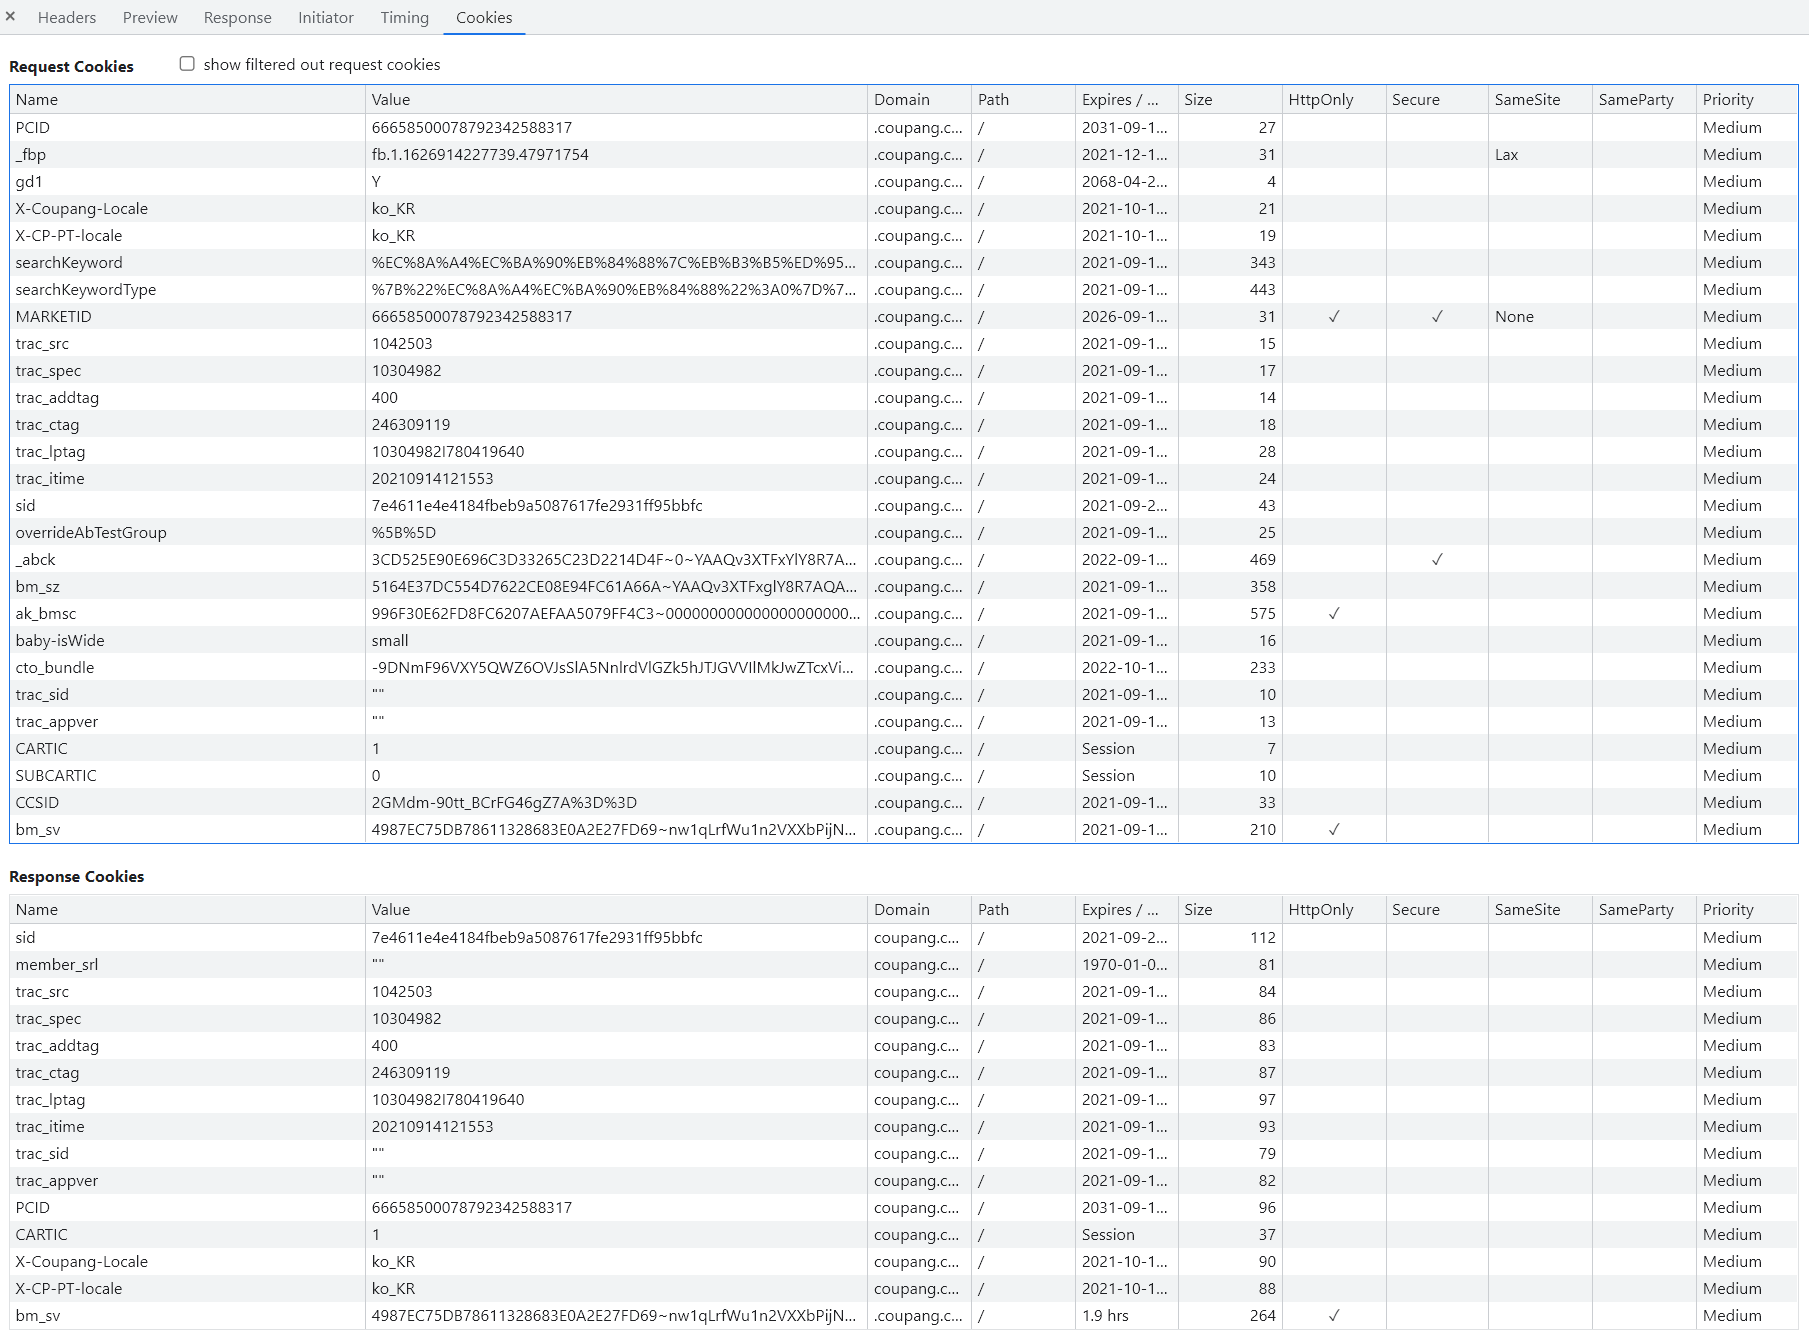
Task: Click the small value of baby-isWide
Action: (x=390, y=641)
